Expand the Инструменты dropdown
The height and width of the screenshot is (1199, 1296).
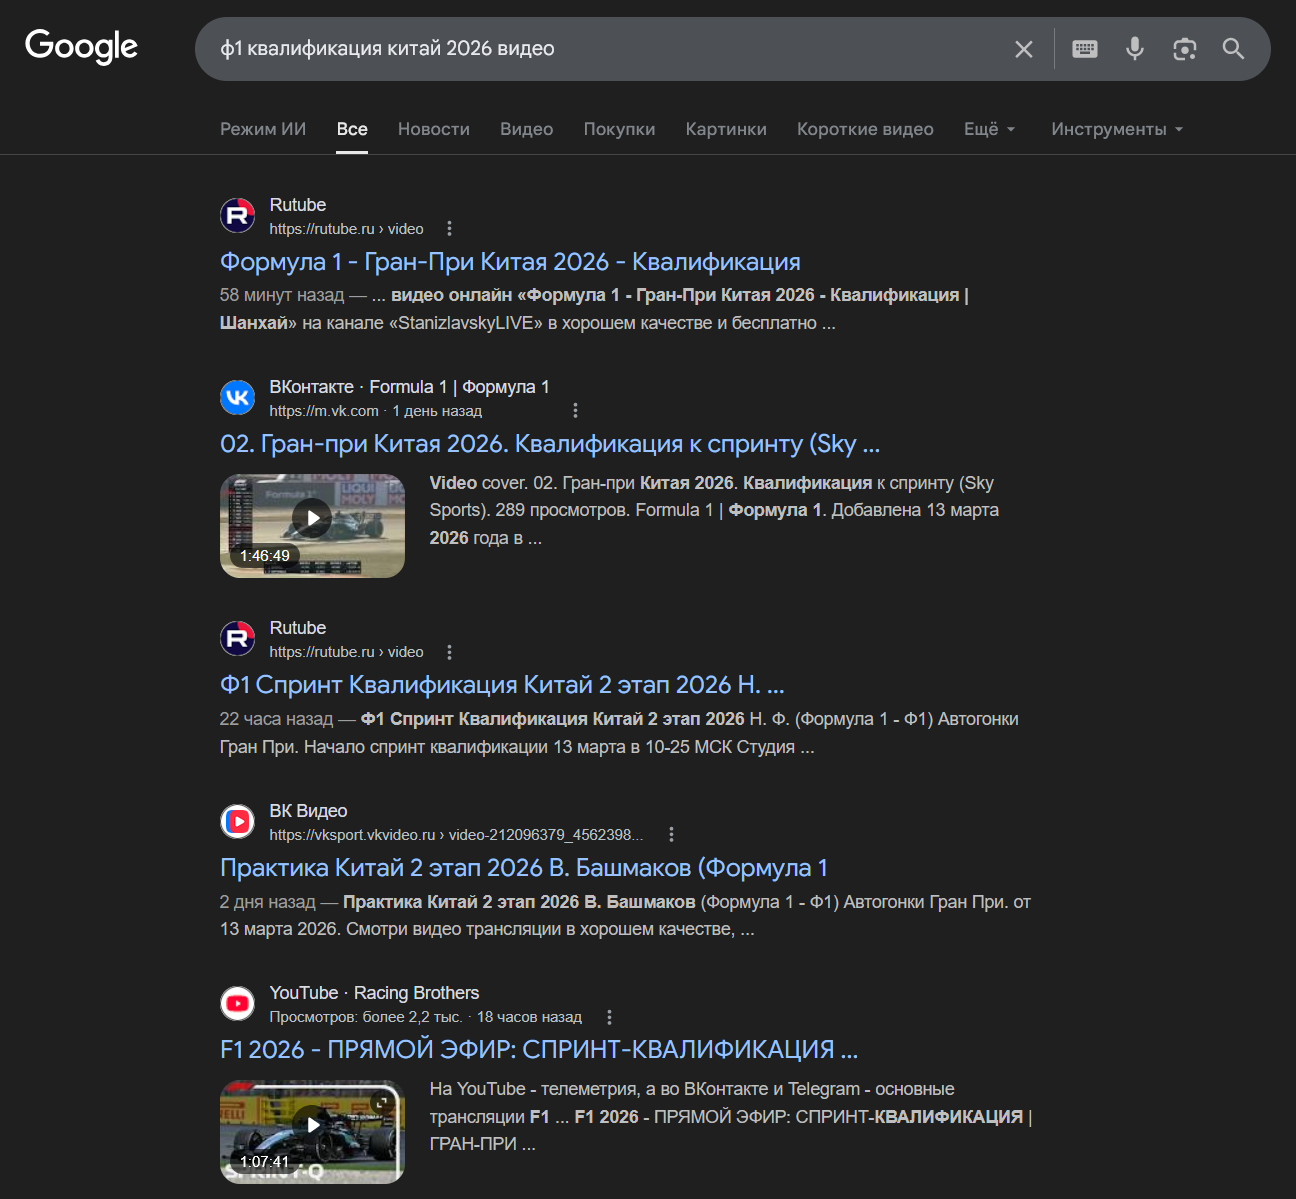click(x=1116, y=129)
